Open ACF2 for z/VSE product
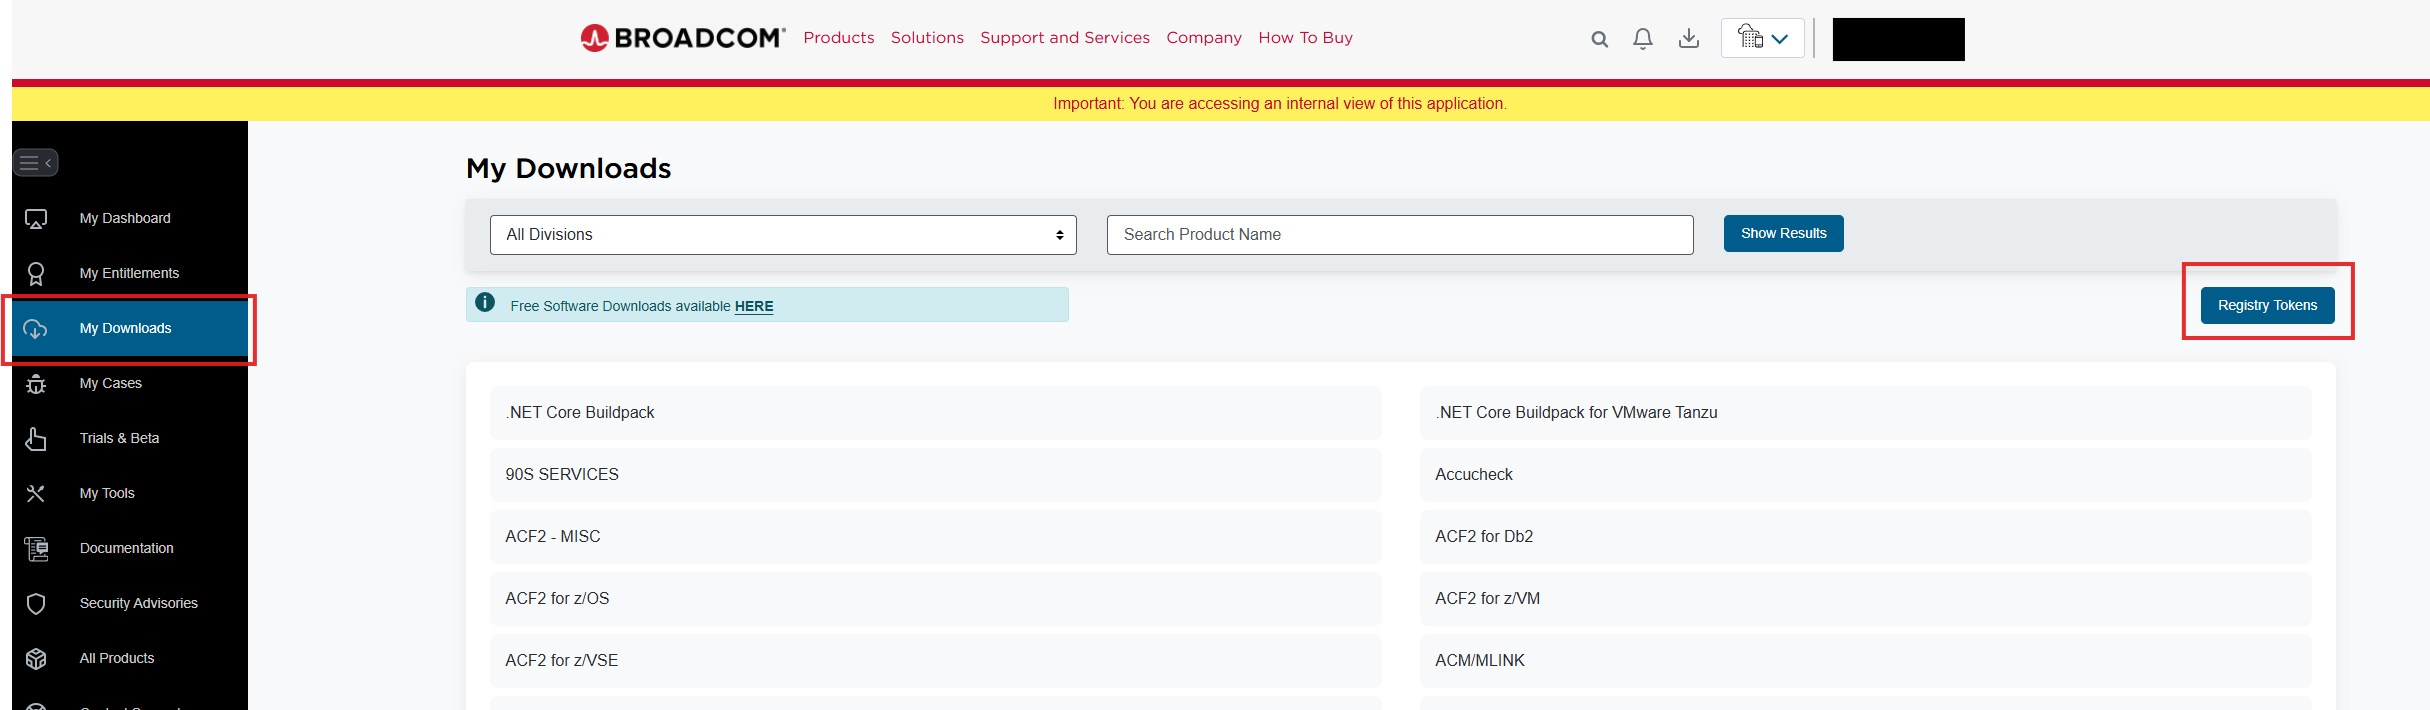This screenshot has width=2430, height=710. (x=935, y=660)
